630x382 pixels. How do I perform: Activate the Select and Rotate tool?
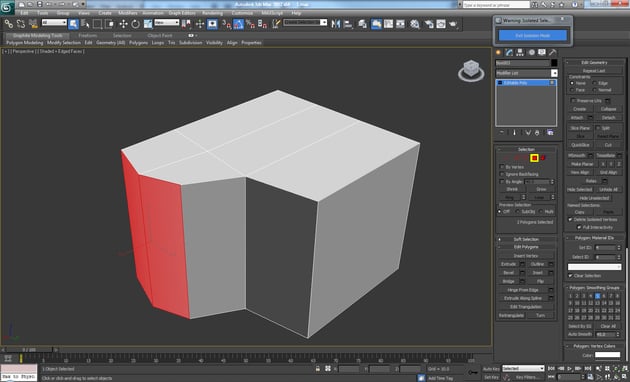coord(135,24)
